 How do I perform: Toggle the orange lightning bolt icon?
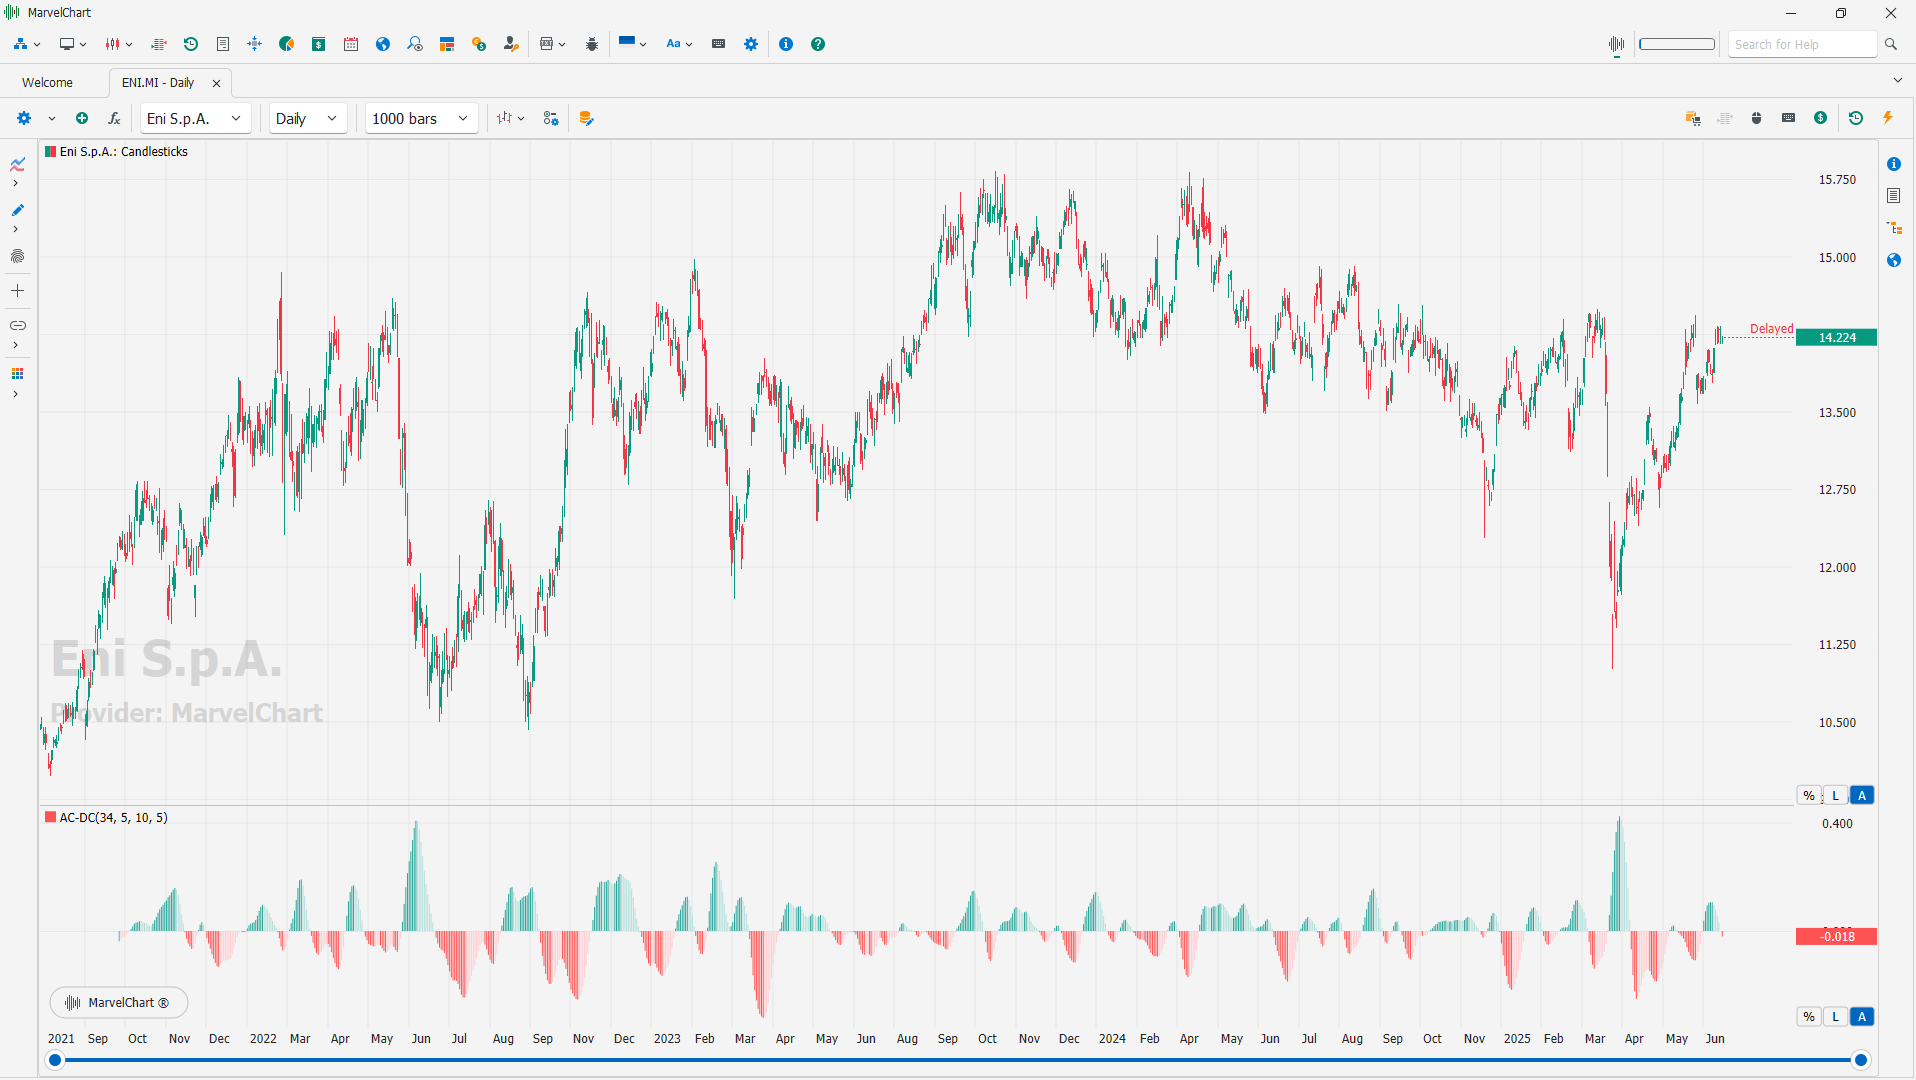coord(1888,118)
